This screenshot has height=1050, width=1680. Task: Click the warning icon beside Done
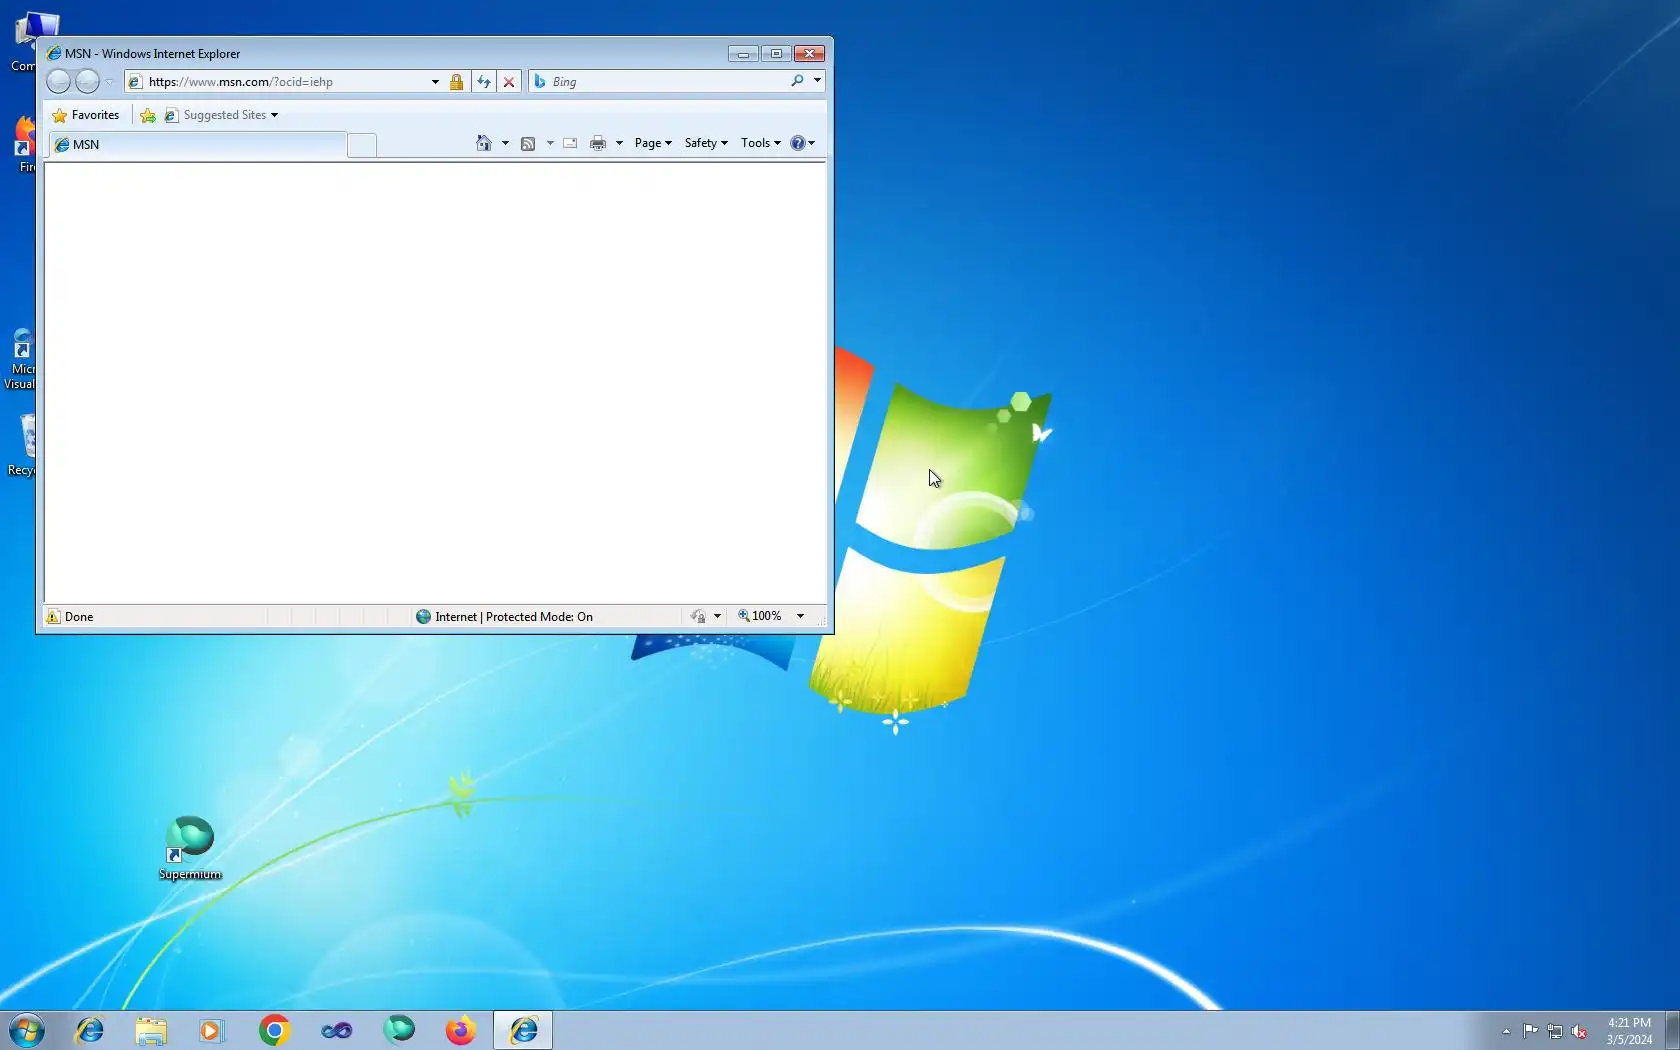[54, 617]
